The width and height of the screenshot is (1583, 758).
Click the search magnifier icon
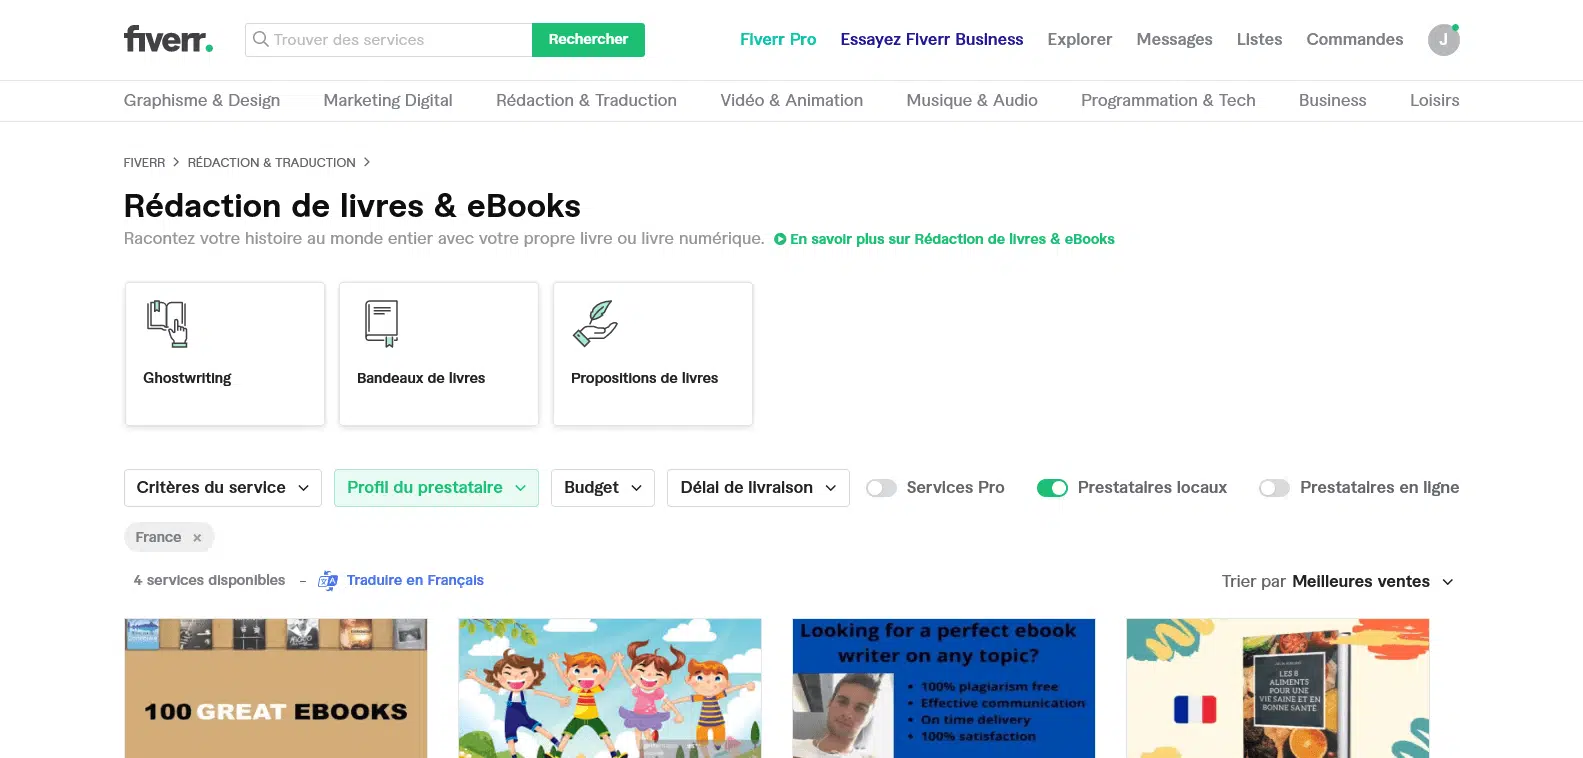(x=261, y=39)
